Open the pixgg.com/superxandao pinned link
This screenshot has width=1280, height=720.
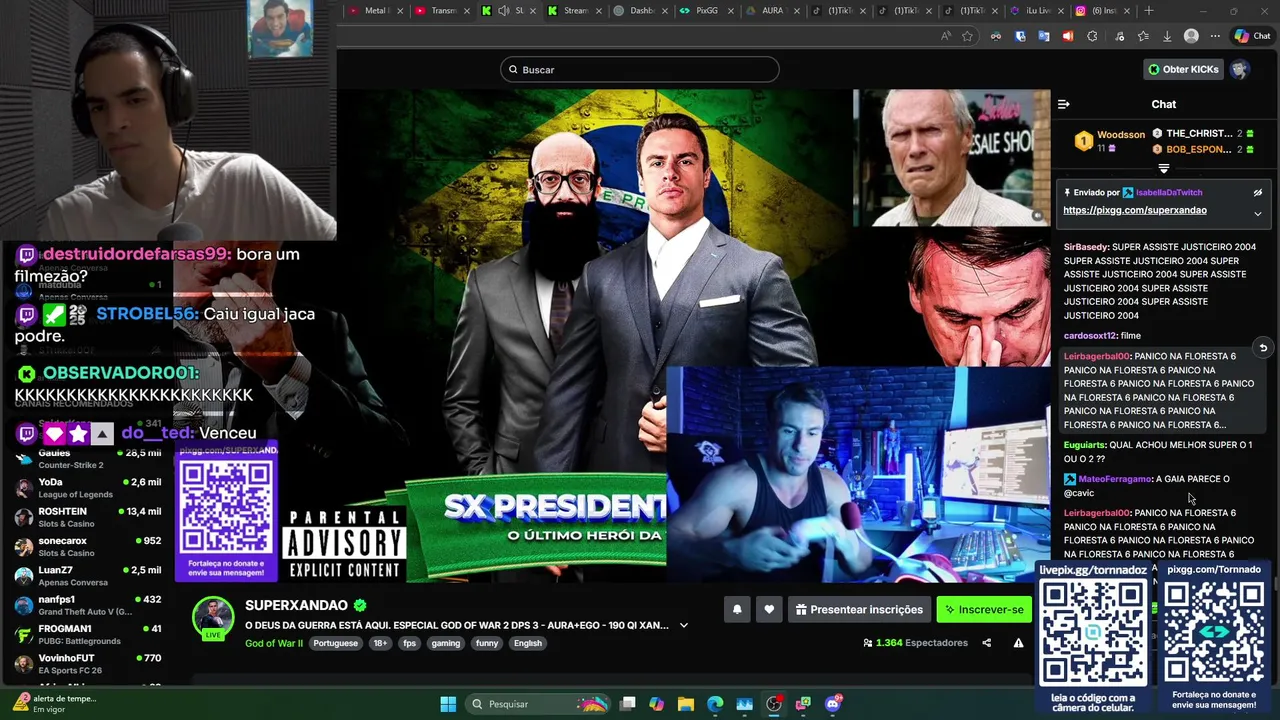click(x=1134, y=210)
